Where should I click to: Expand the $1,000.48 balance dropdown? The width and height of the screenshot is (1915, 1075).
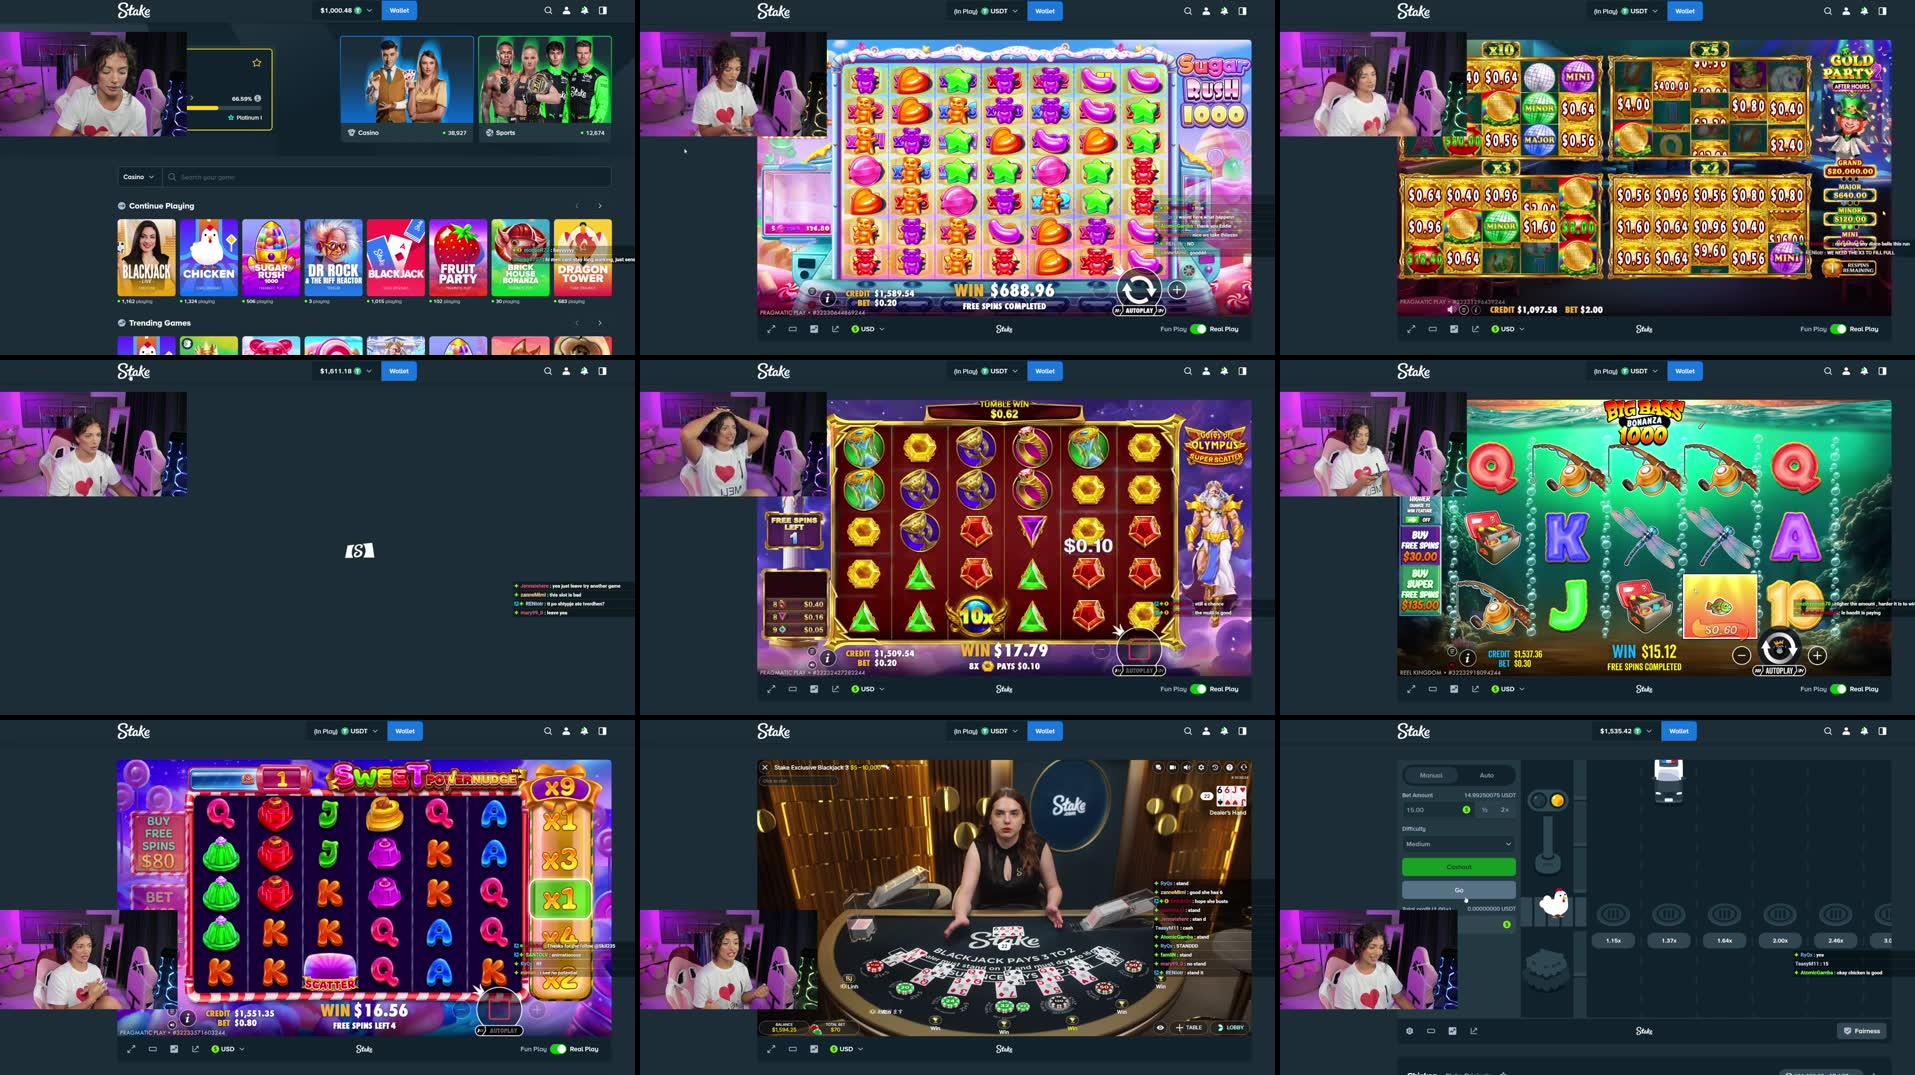[345, 11]
